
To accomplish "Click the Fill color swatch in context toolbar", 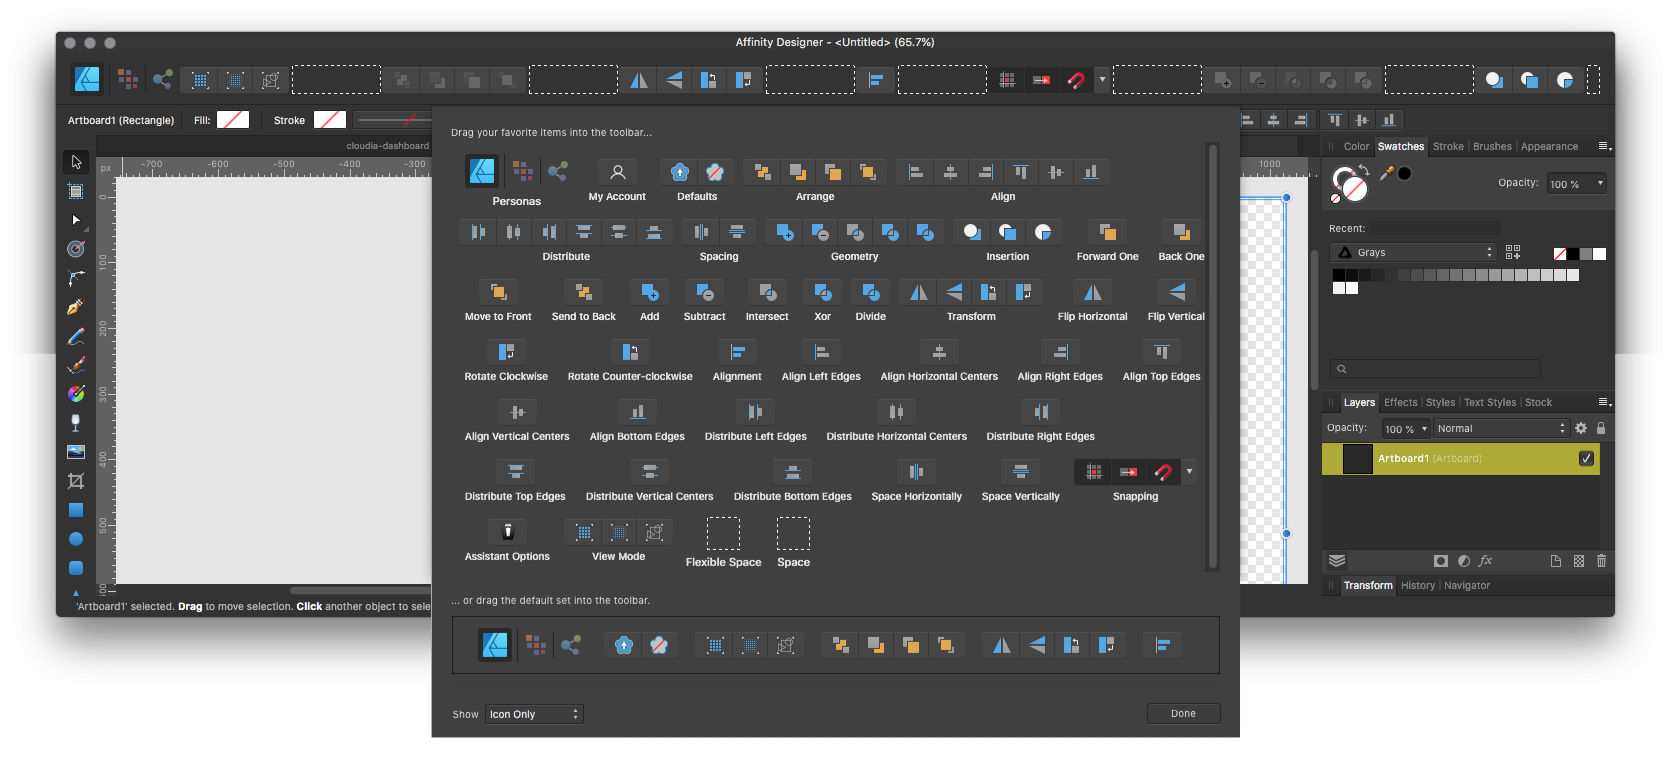I will pos(232,119).
